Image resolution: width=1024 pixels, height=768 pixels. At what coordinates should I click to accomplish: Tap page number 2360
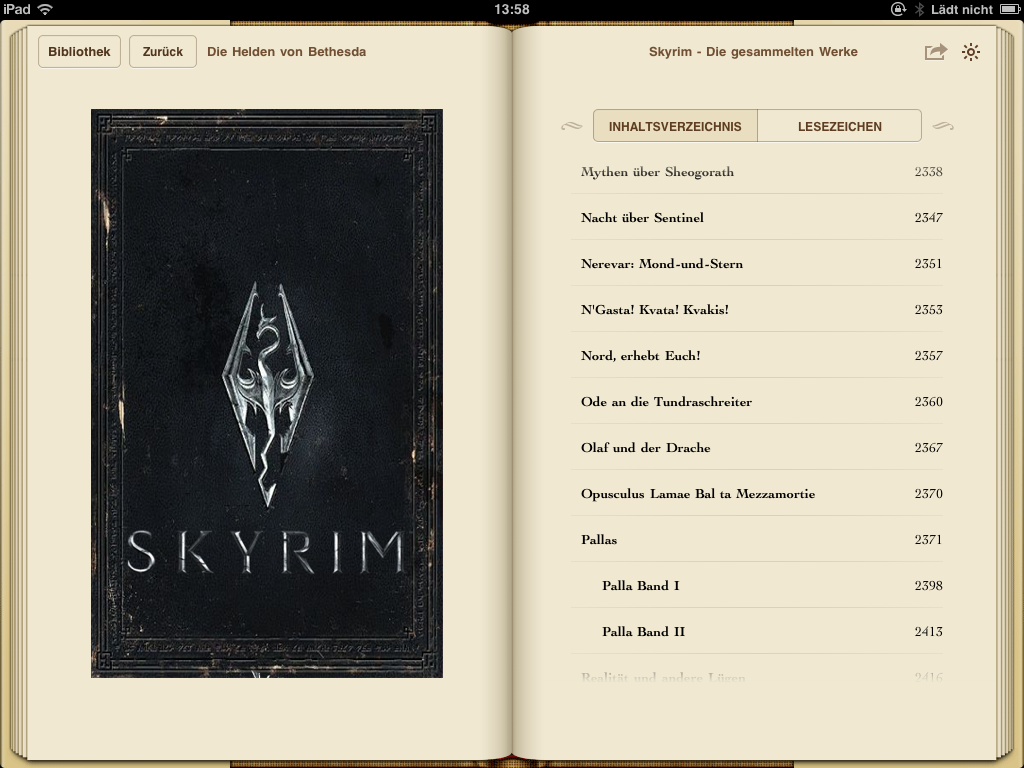click(928, 402)
